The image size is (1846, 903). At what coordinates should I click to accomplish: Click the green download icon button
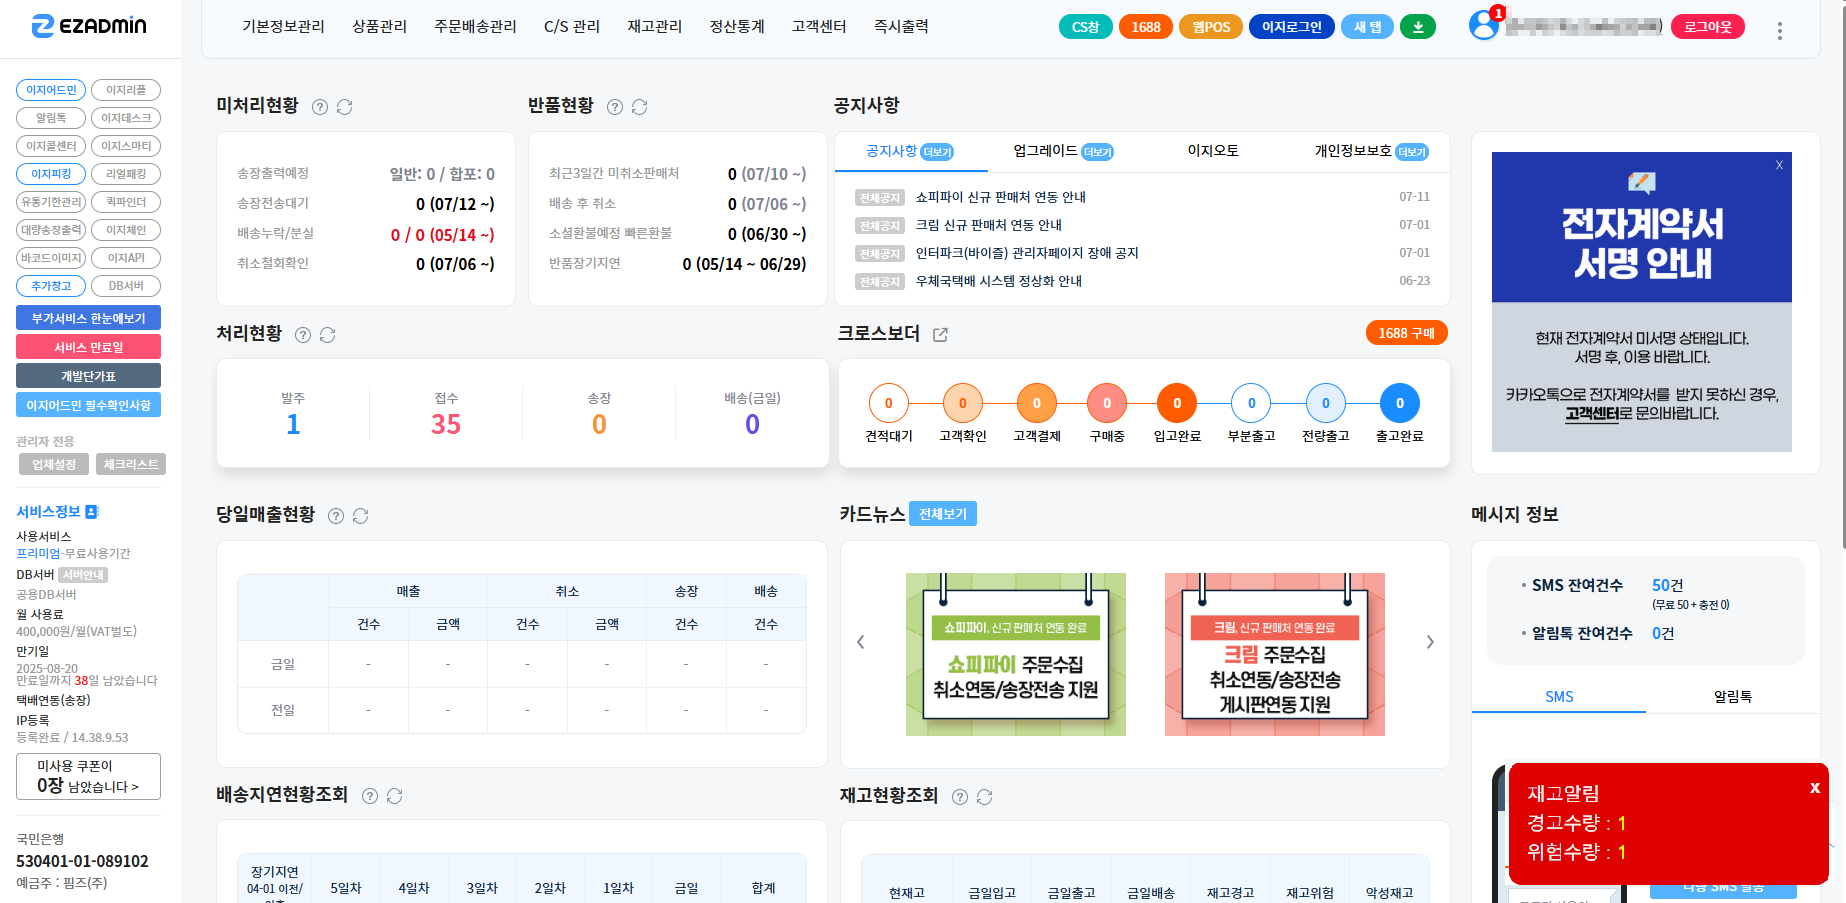(1417, 27)
